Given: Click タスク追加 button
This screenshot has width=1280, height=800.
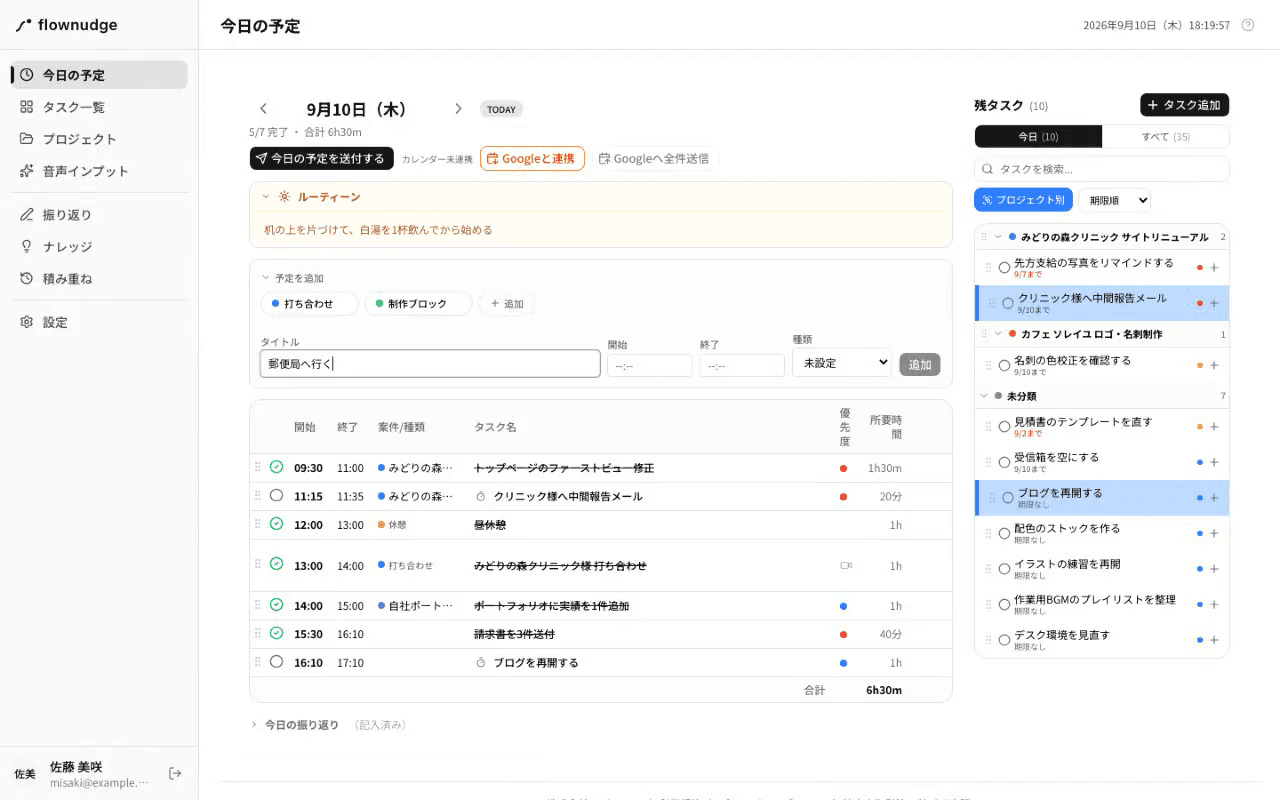Looking at the screenshot, I should tap(1184, 105).
